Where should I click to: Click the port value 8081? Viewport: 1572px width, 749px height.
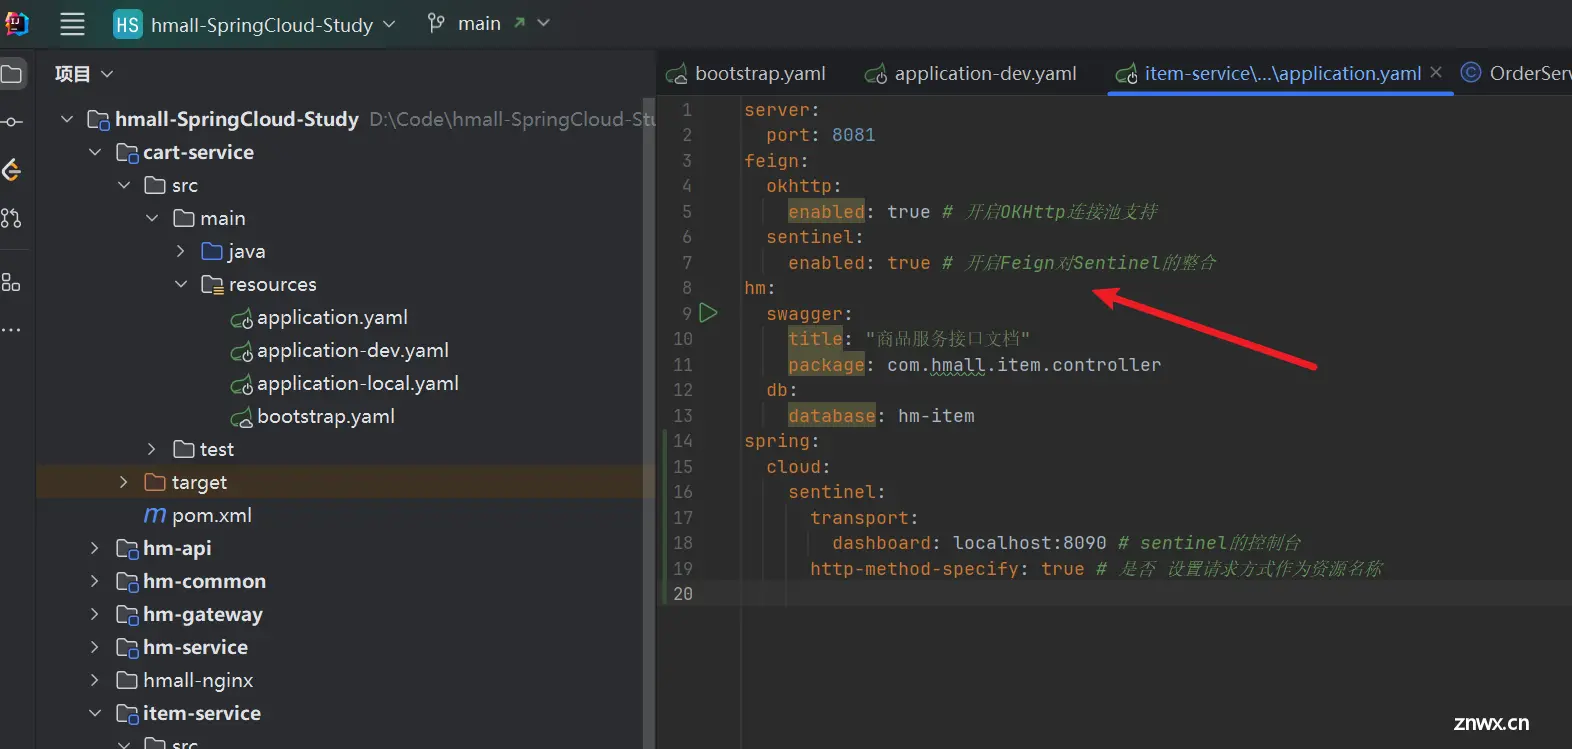pos(853,135)
